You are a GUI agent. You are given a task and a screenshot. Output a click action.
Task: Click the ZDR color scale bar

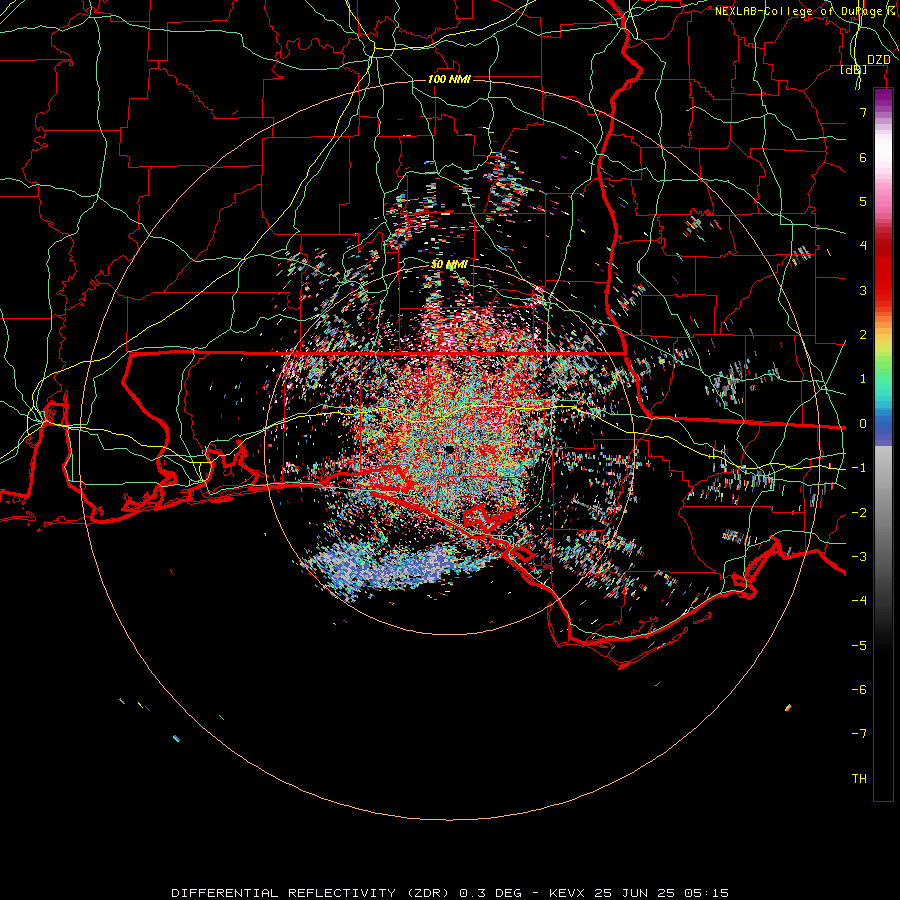883,444
